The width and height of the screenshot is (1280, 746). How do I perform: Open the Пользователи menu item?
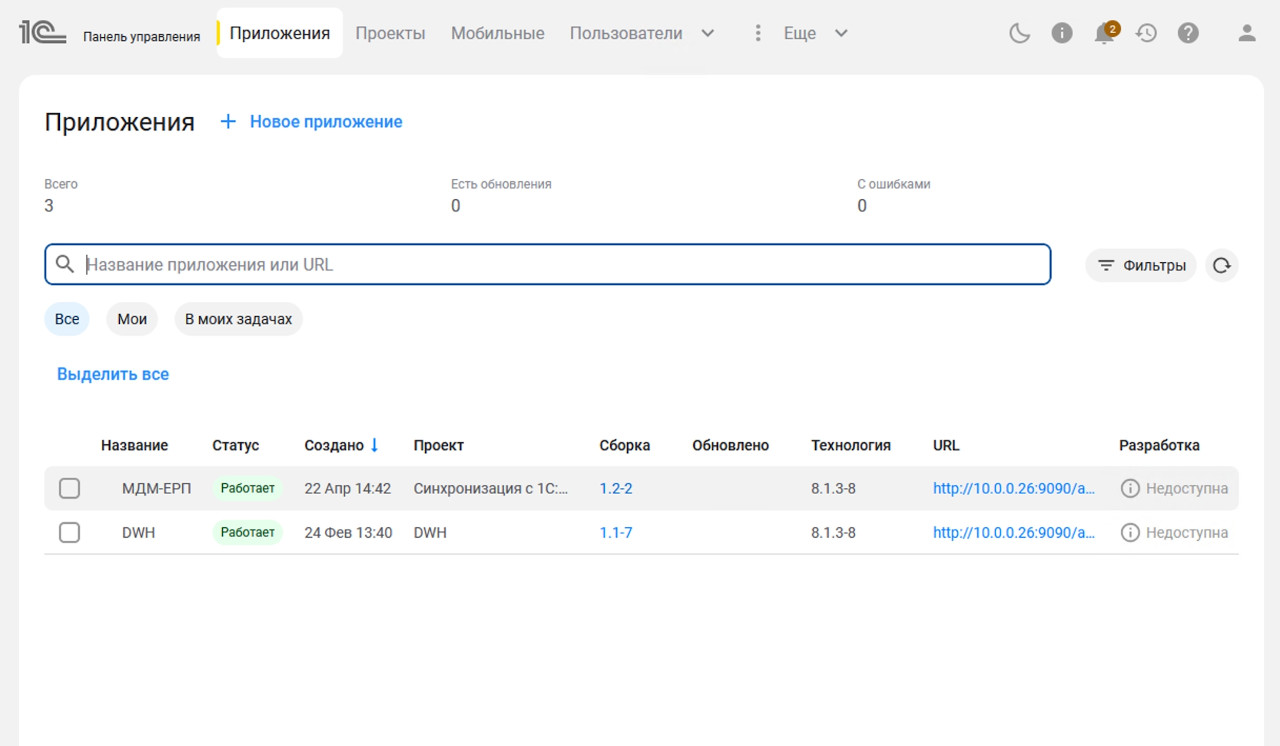pyautogui.click(x=626, y=33)
